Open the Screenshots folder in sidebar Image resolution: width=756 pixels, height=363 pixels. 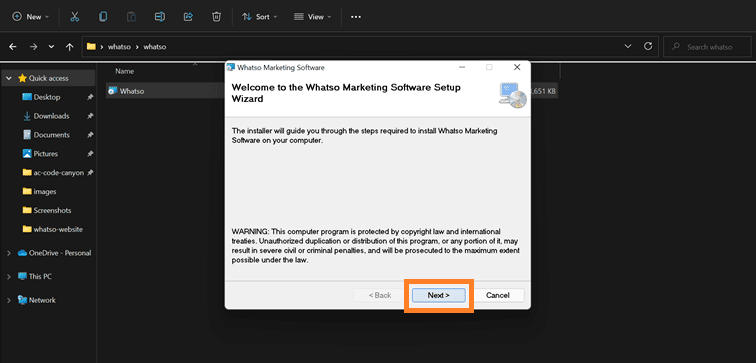point(52,210)
